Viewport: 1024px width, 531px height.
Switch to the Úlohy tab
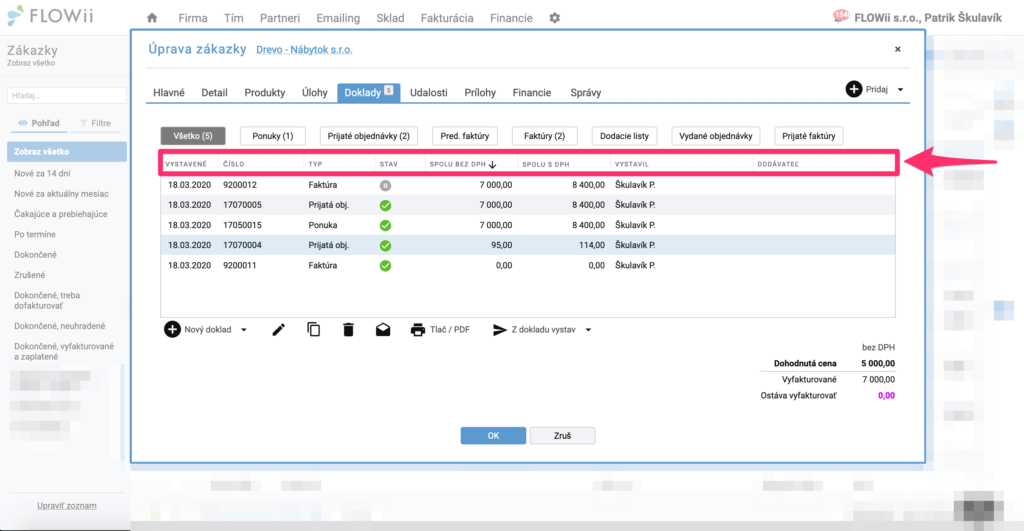pos(314,93)
